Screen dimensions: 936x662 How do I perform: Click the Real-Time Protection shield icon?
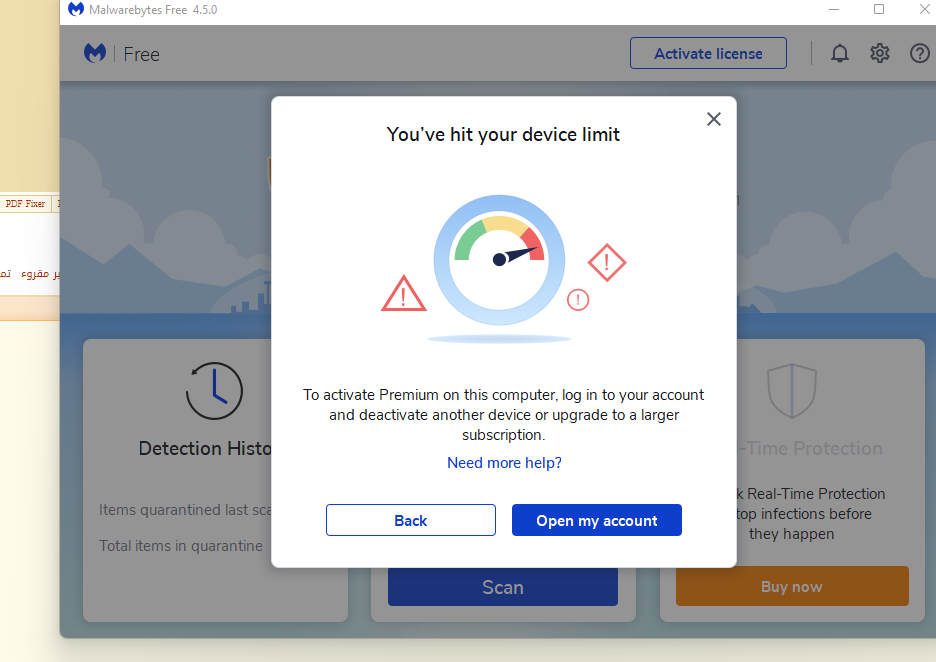click(x=792, y=391)
